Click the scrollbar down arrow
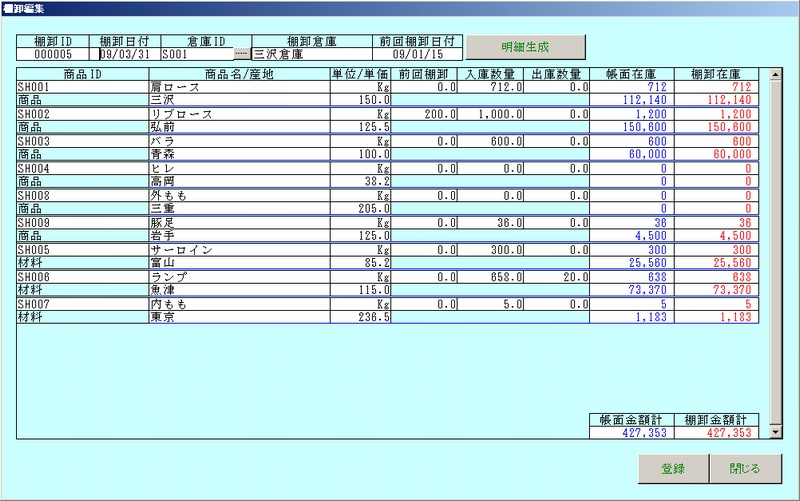Image resolution: width=800 pixels, height=501 pixels. coord(775,431)
